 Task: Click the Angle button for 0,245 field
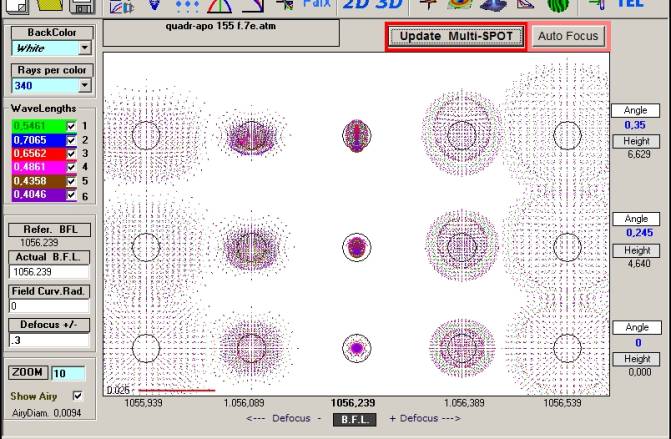(636, 219)
